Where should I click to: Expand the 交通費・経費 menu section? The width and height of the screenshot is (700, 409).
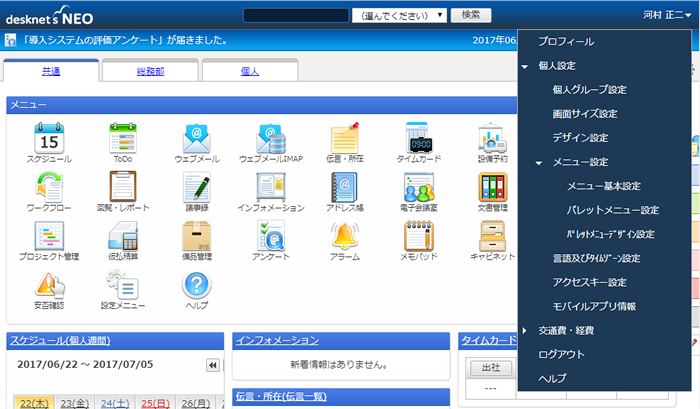point(525,330)
